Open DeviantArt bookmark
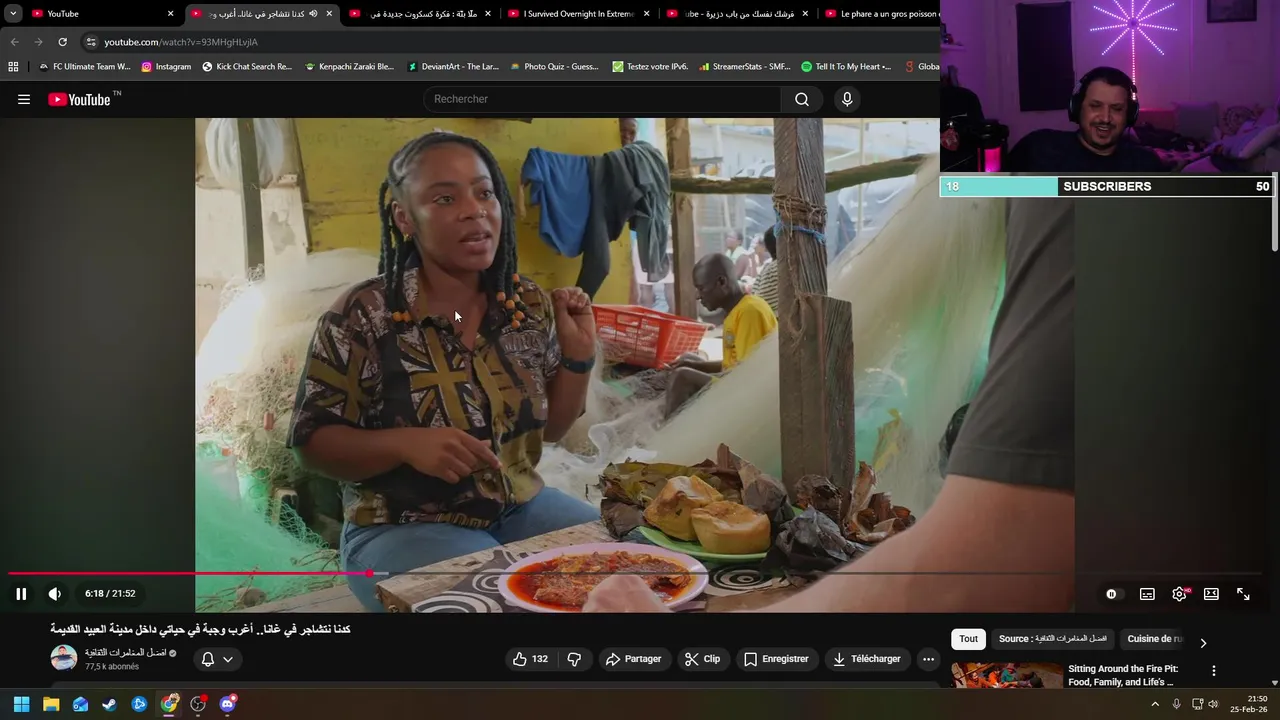This screenshot has height=720, width=1280. pyautogui.click(x=452, y=67)
